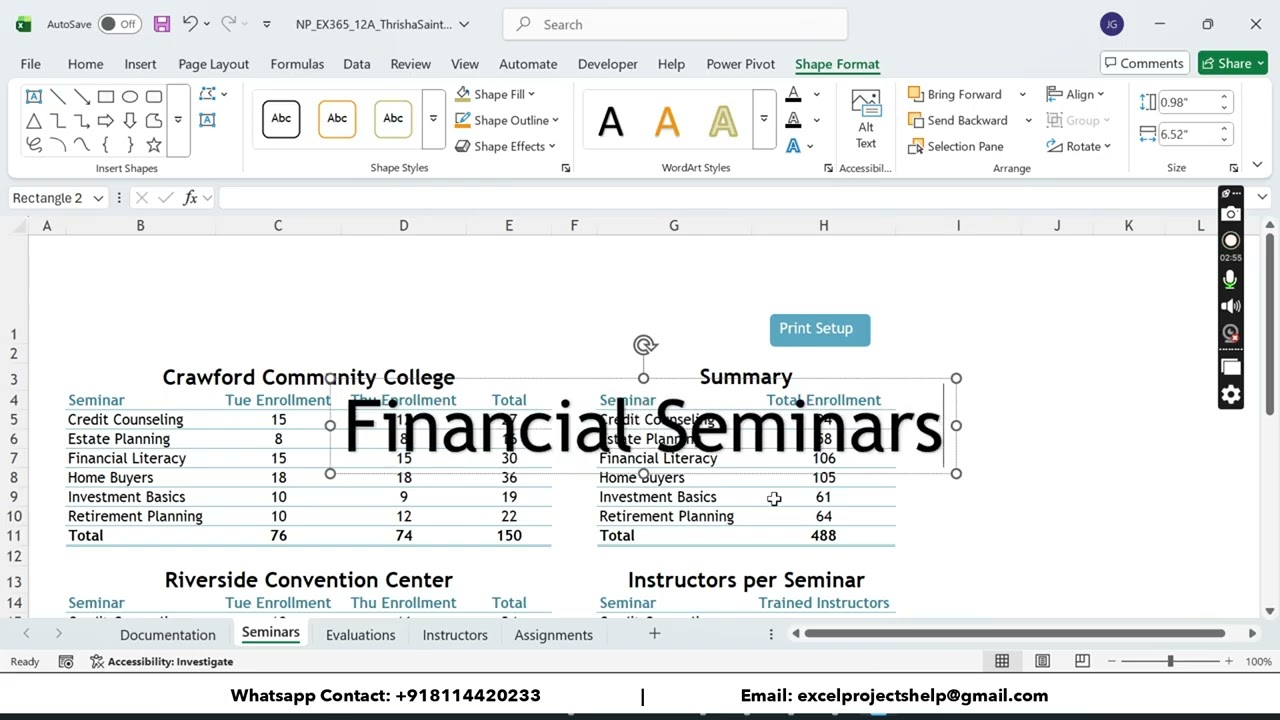
Task: Click Accessibility: Investigate in status bar
Action: click(161, 661)
